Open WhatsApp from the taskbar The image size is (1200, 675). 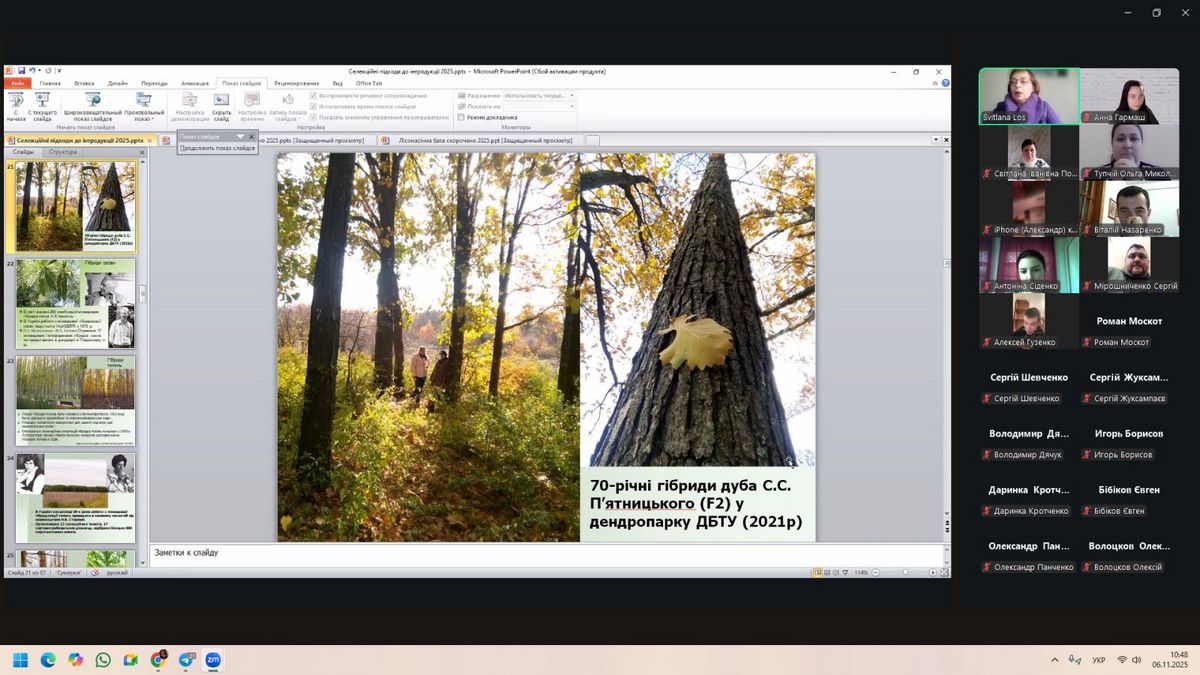pyautogui.click(x=103, y=660)
